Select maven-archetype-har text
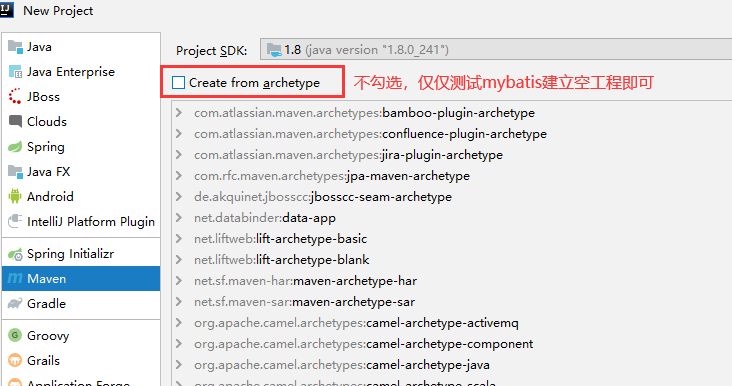This screenshot has width=732, height=386. pyautogui.click(x=355, y=281)
